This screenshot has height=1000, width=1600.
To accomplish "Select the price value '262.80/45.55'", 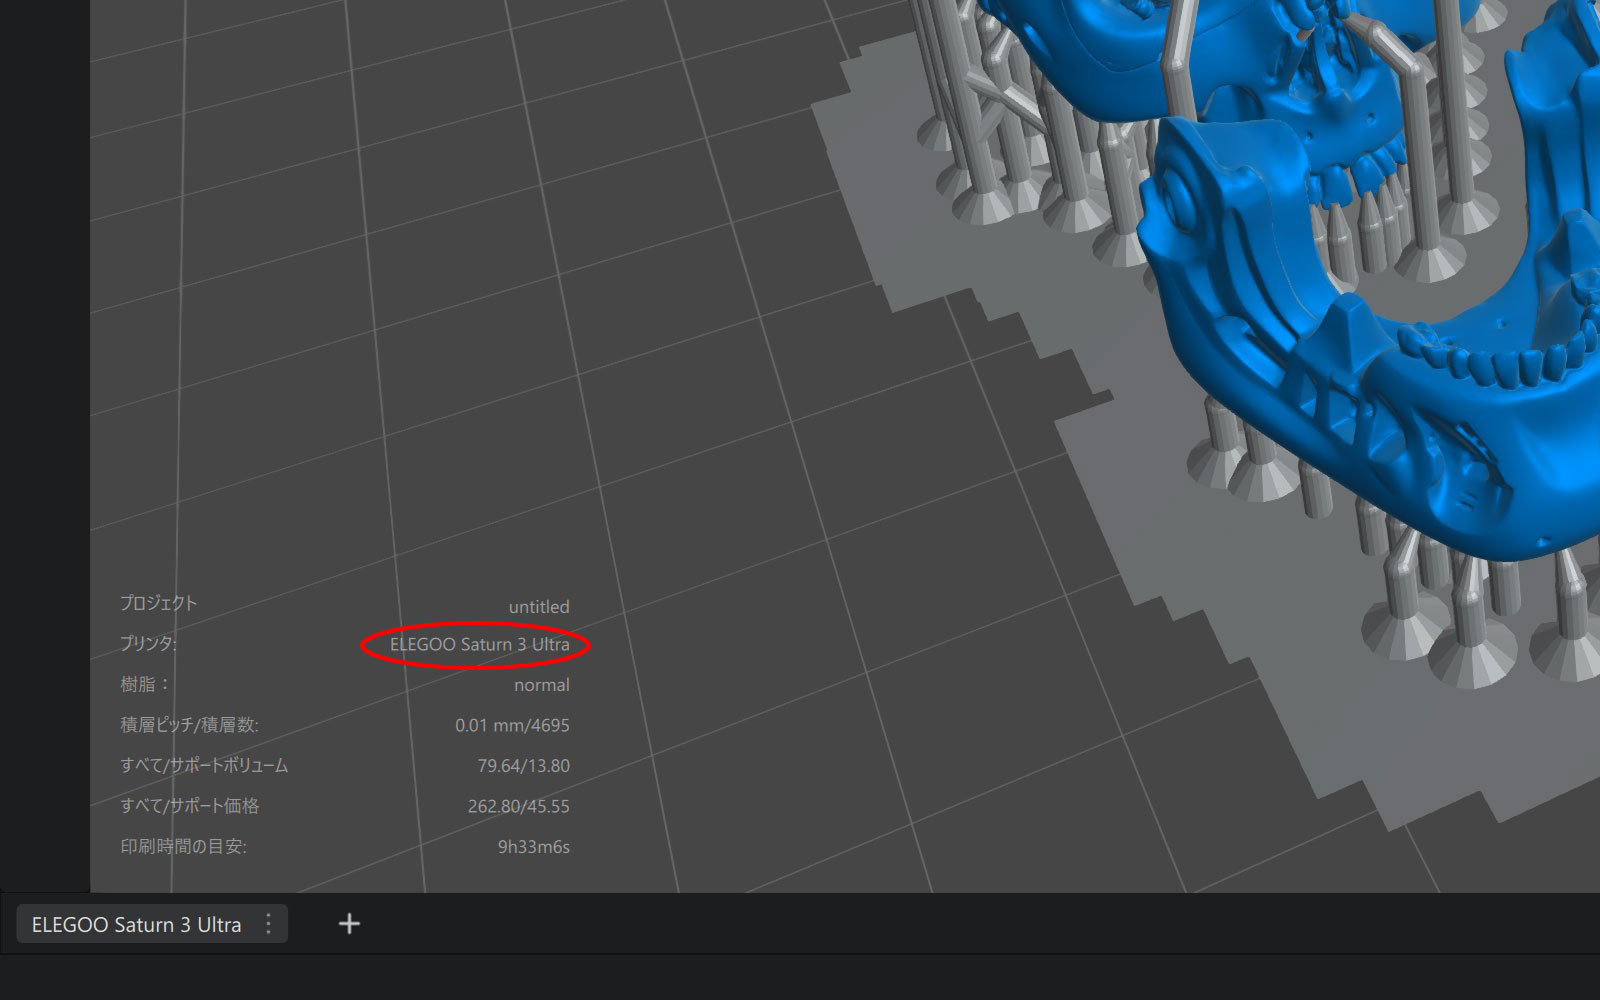I will [519, 807].
